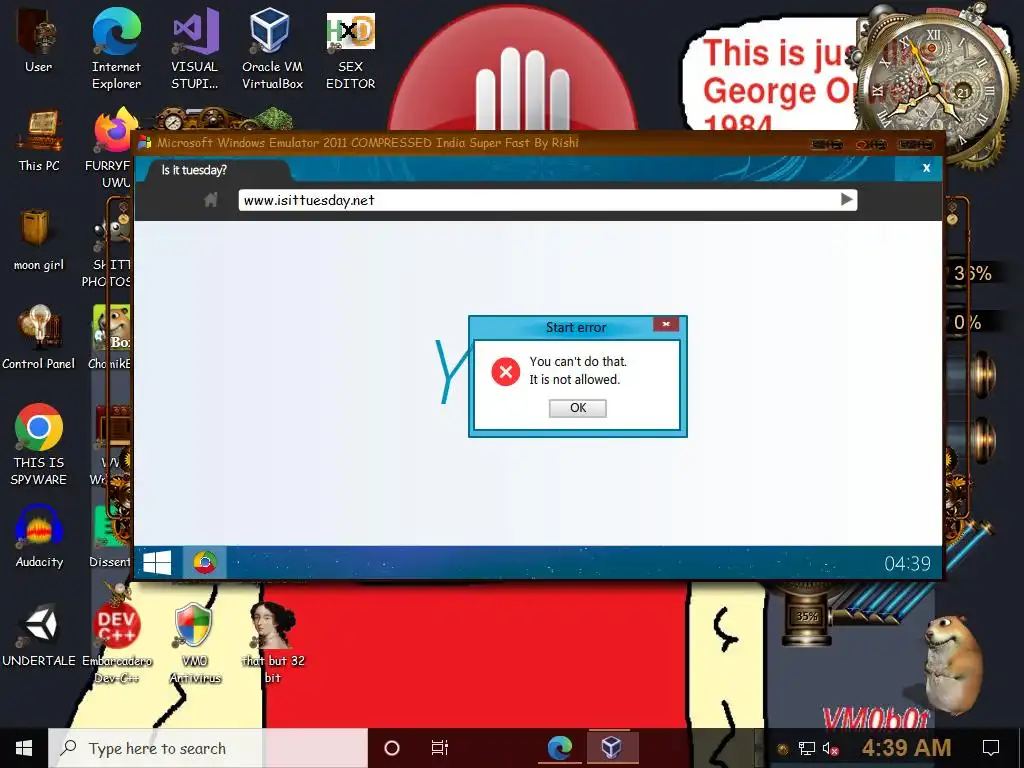The height and width of the screenshot is (768, 1024).
Task: Close the emulator browser with X button
Action: point(926,168)
